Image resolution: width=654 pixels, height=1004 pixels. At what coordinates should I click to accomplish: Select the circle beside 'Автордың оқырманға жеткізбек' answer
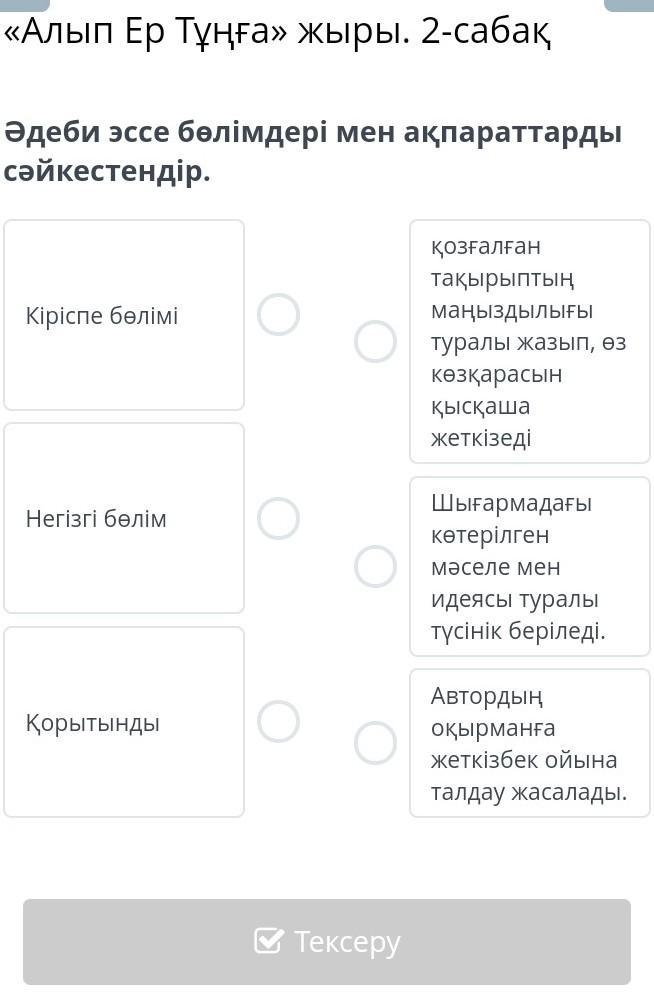tap(375, 742)
